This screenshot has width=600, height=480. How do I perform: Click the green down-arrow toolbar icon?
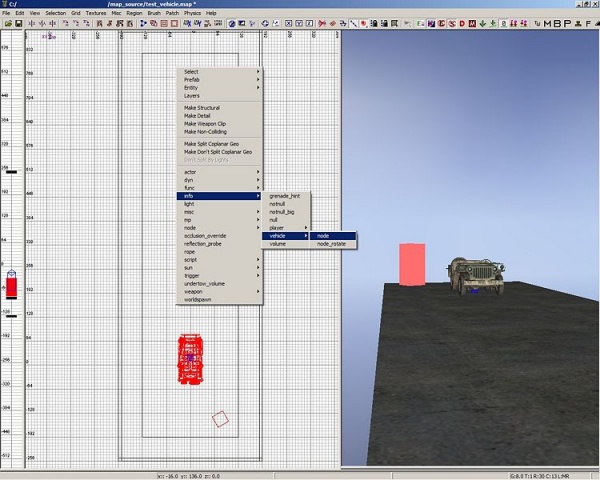click(483, 23)
